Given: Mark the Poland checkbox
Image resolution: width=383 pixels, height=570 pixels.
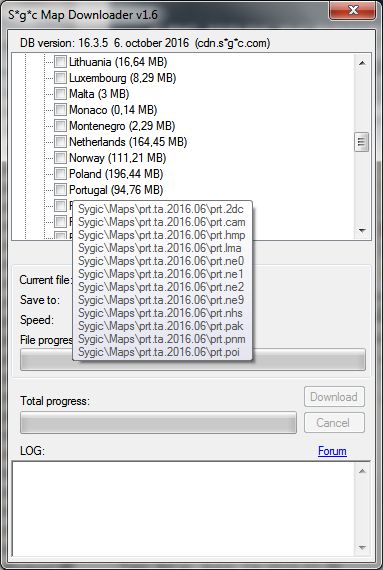Looking at the screenshot, I should (x=60, y=173).
